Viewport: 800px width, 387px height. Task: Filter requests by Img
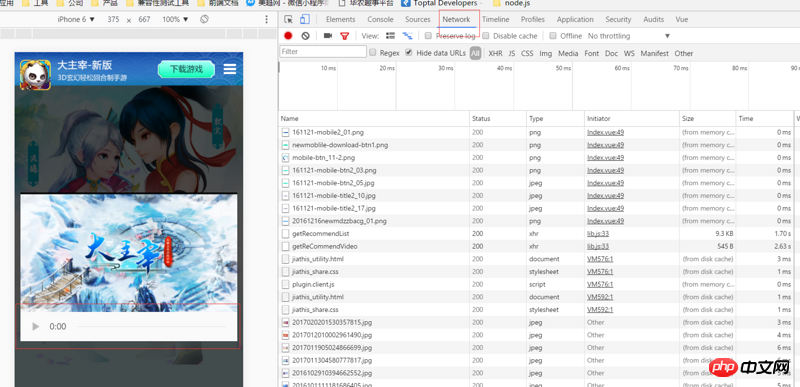click(x=545, y=53)
